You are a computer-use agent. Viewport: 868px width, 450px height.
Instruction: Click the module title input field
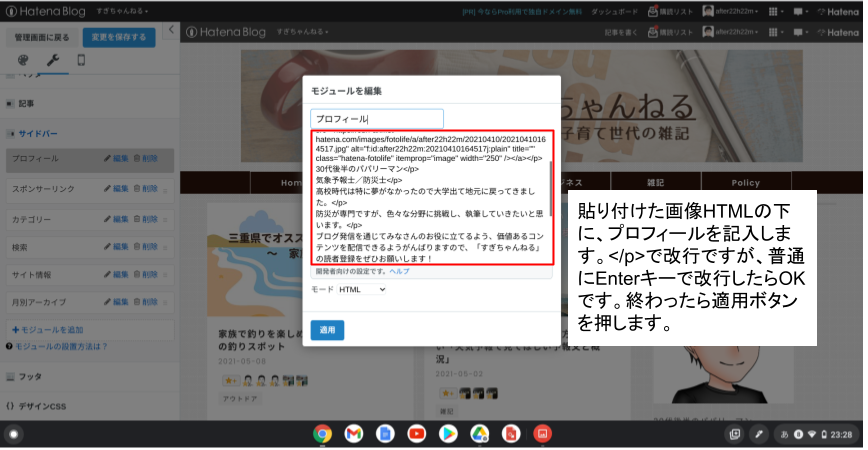[x=377, y=119]
